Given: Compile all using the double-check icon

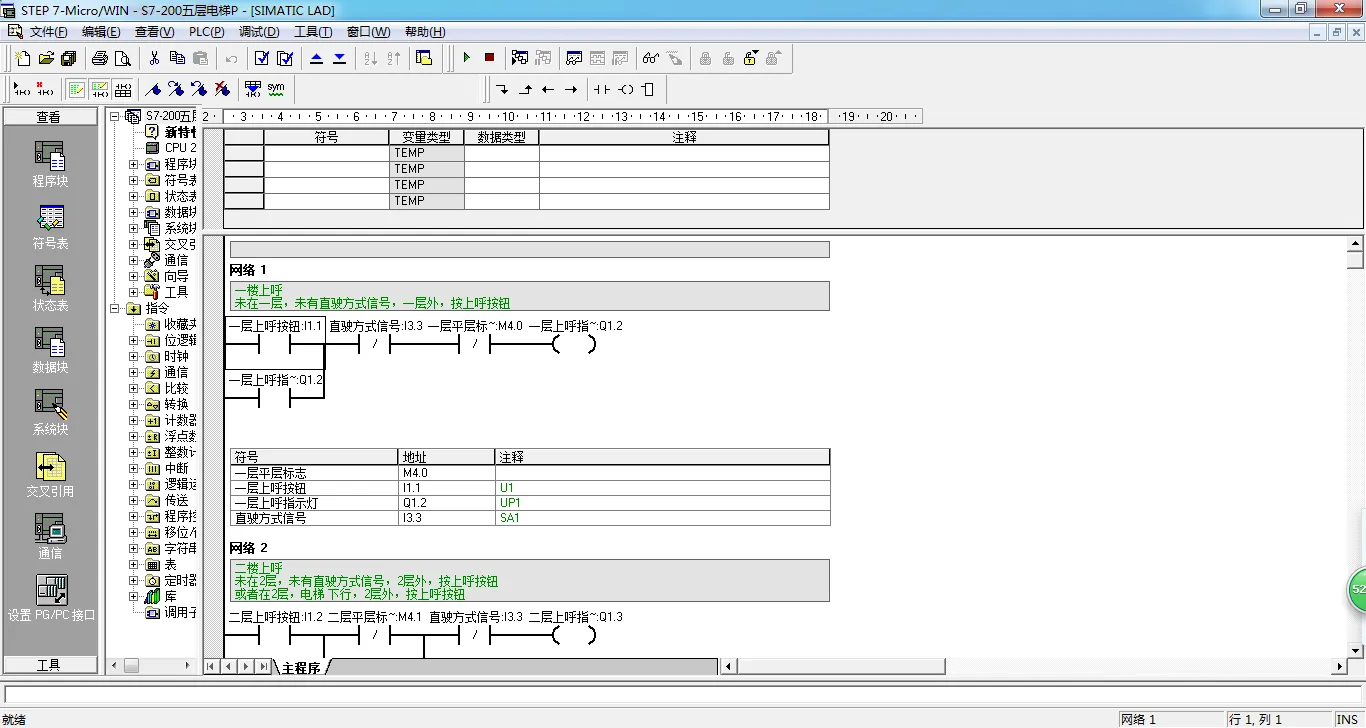Looking at the screenshot, I should point(285,58).
